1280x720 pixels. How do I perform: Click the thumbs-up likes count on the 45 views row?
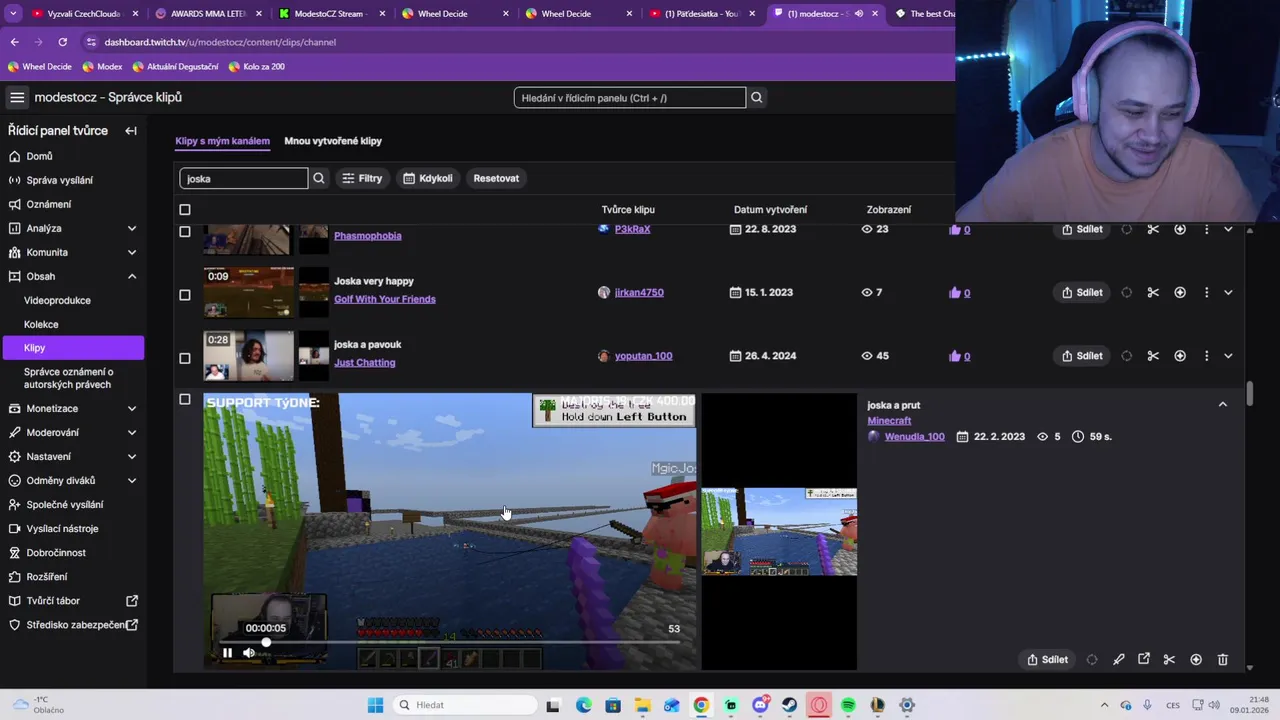point(960,356)
